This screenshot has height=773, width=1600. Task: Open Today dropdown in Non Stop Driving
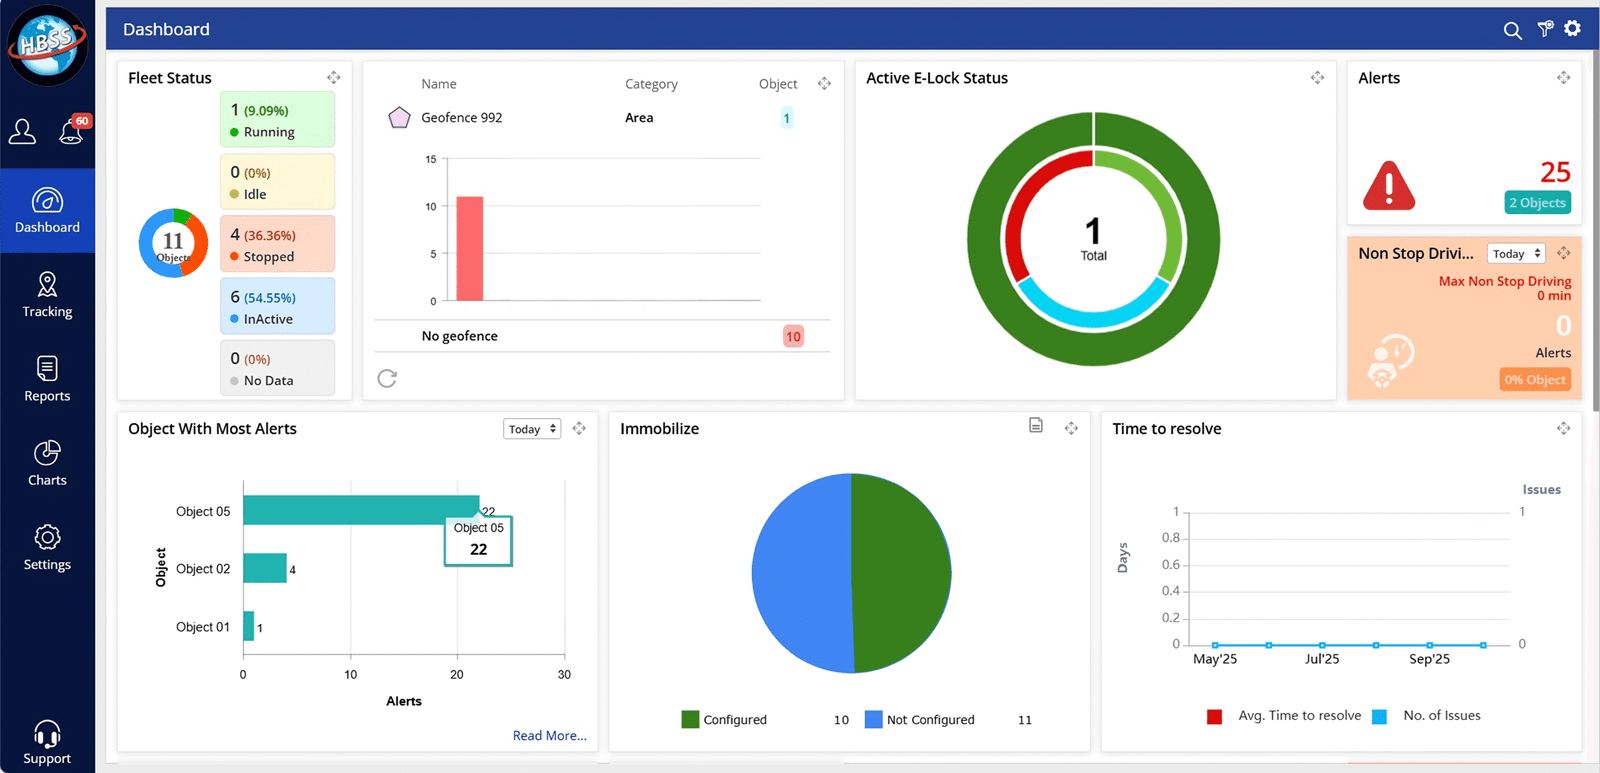pyautogui.click(x=1515, y=254)
